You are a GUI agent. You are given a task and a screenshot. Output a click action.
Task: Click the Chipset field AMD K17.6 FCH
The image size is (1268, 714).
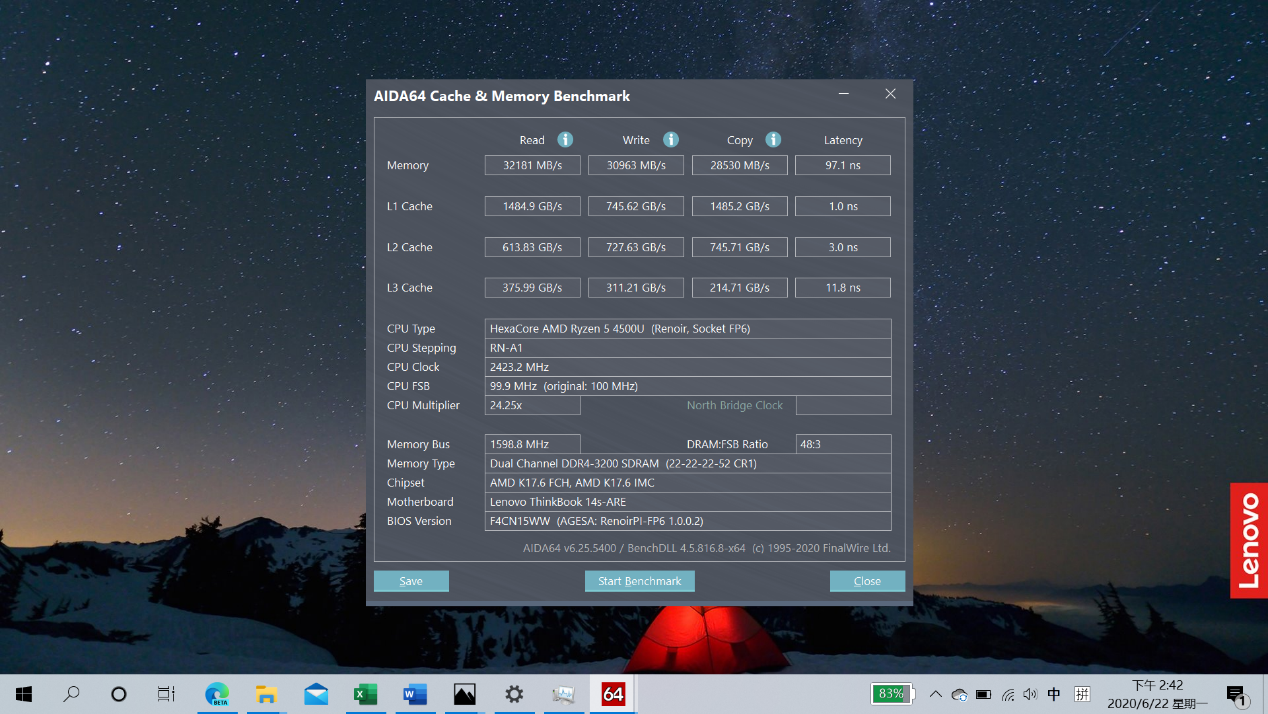pyautogui.click(x=688, y=483)
